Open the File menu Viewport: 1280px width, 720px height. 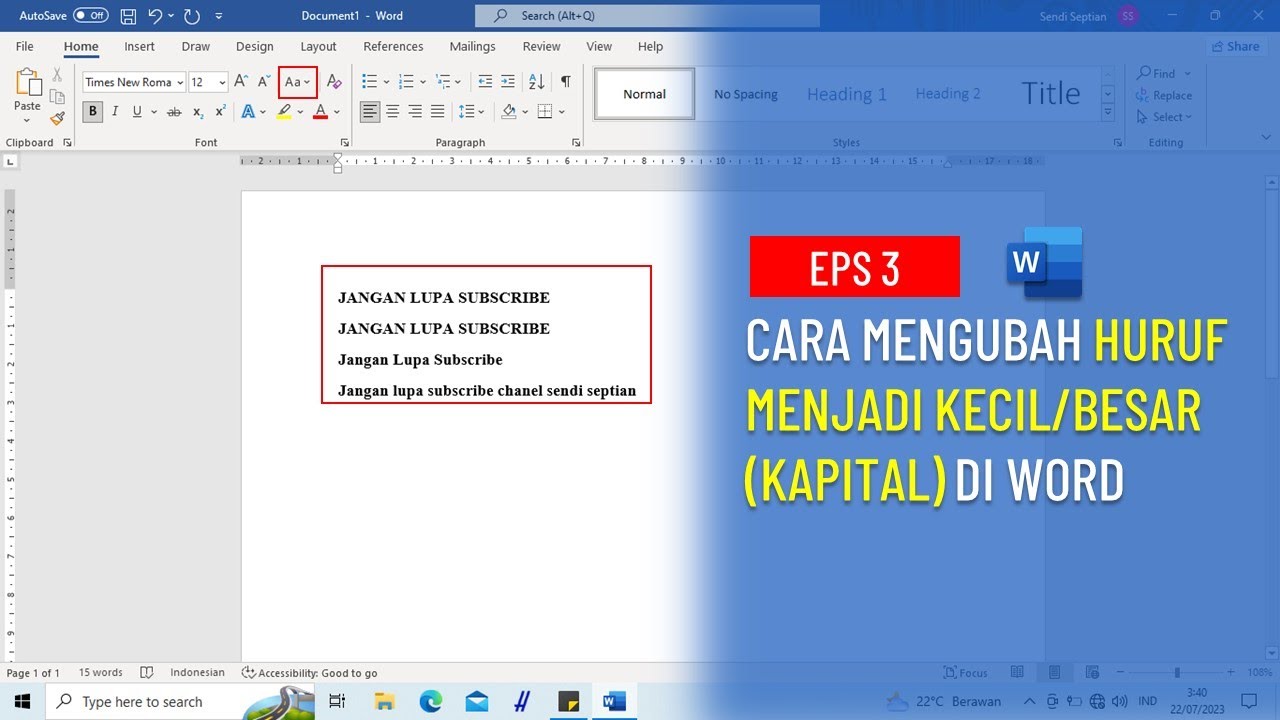[25, 46]
